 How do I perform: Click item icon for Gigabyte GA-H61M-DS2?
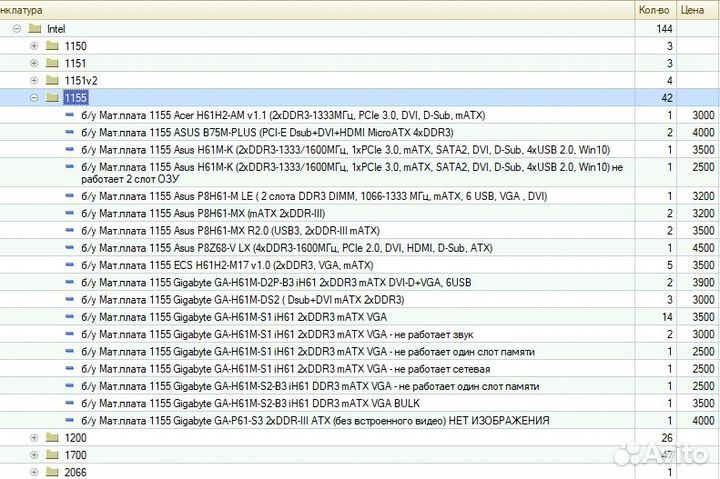click(x=70, y=299)
